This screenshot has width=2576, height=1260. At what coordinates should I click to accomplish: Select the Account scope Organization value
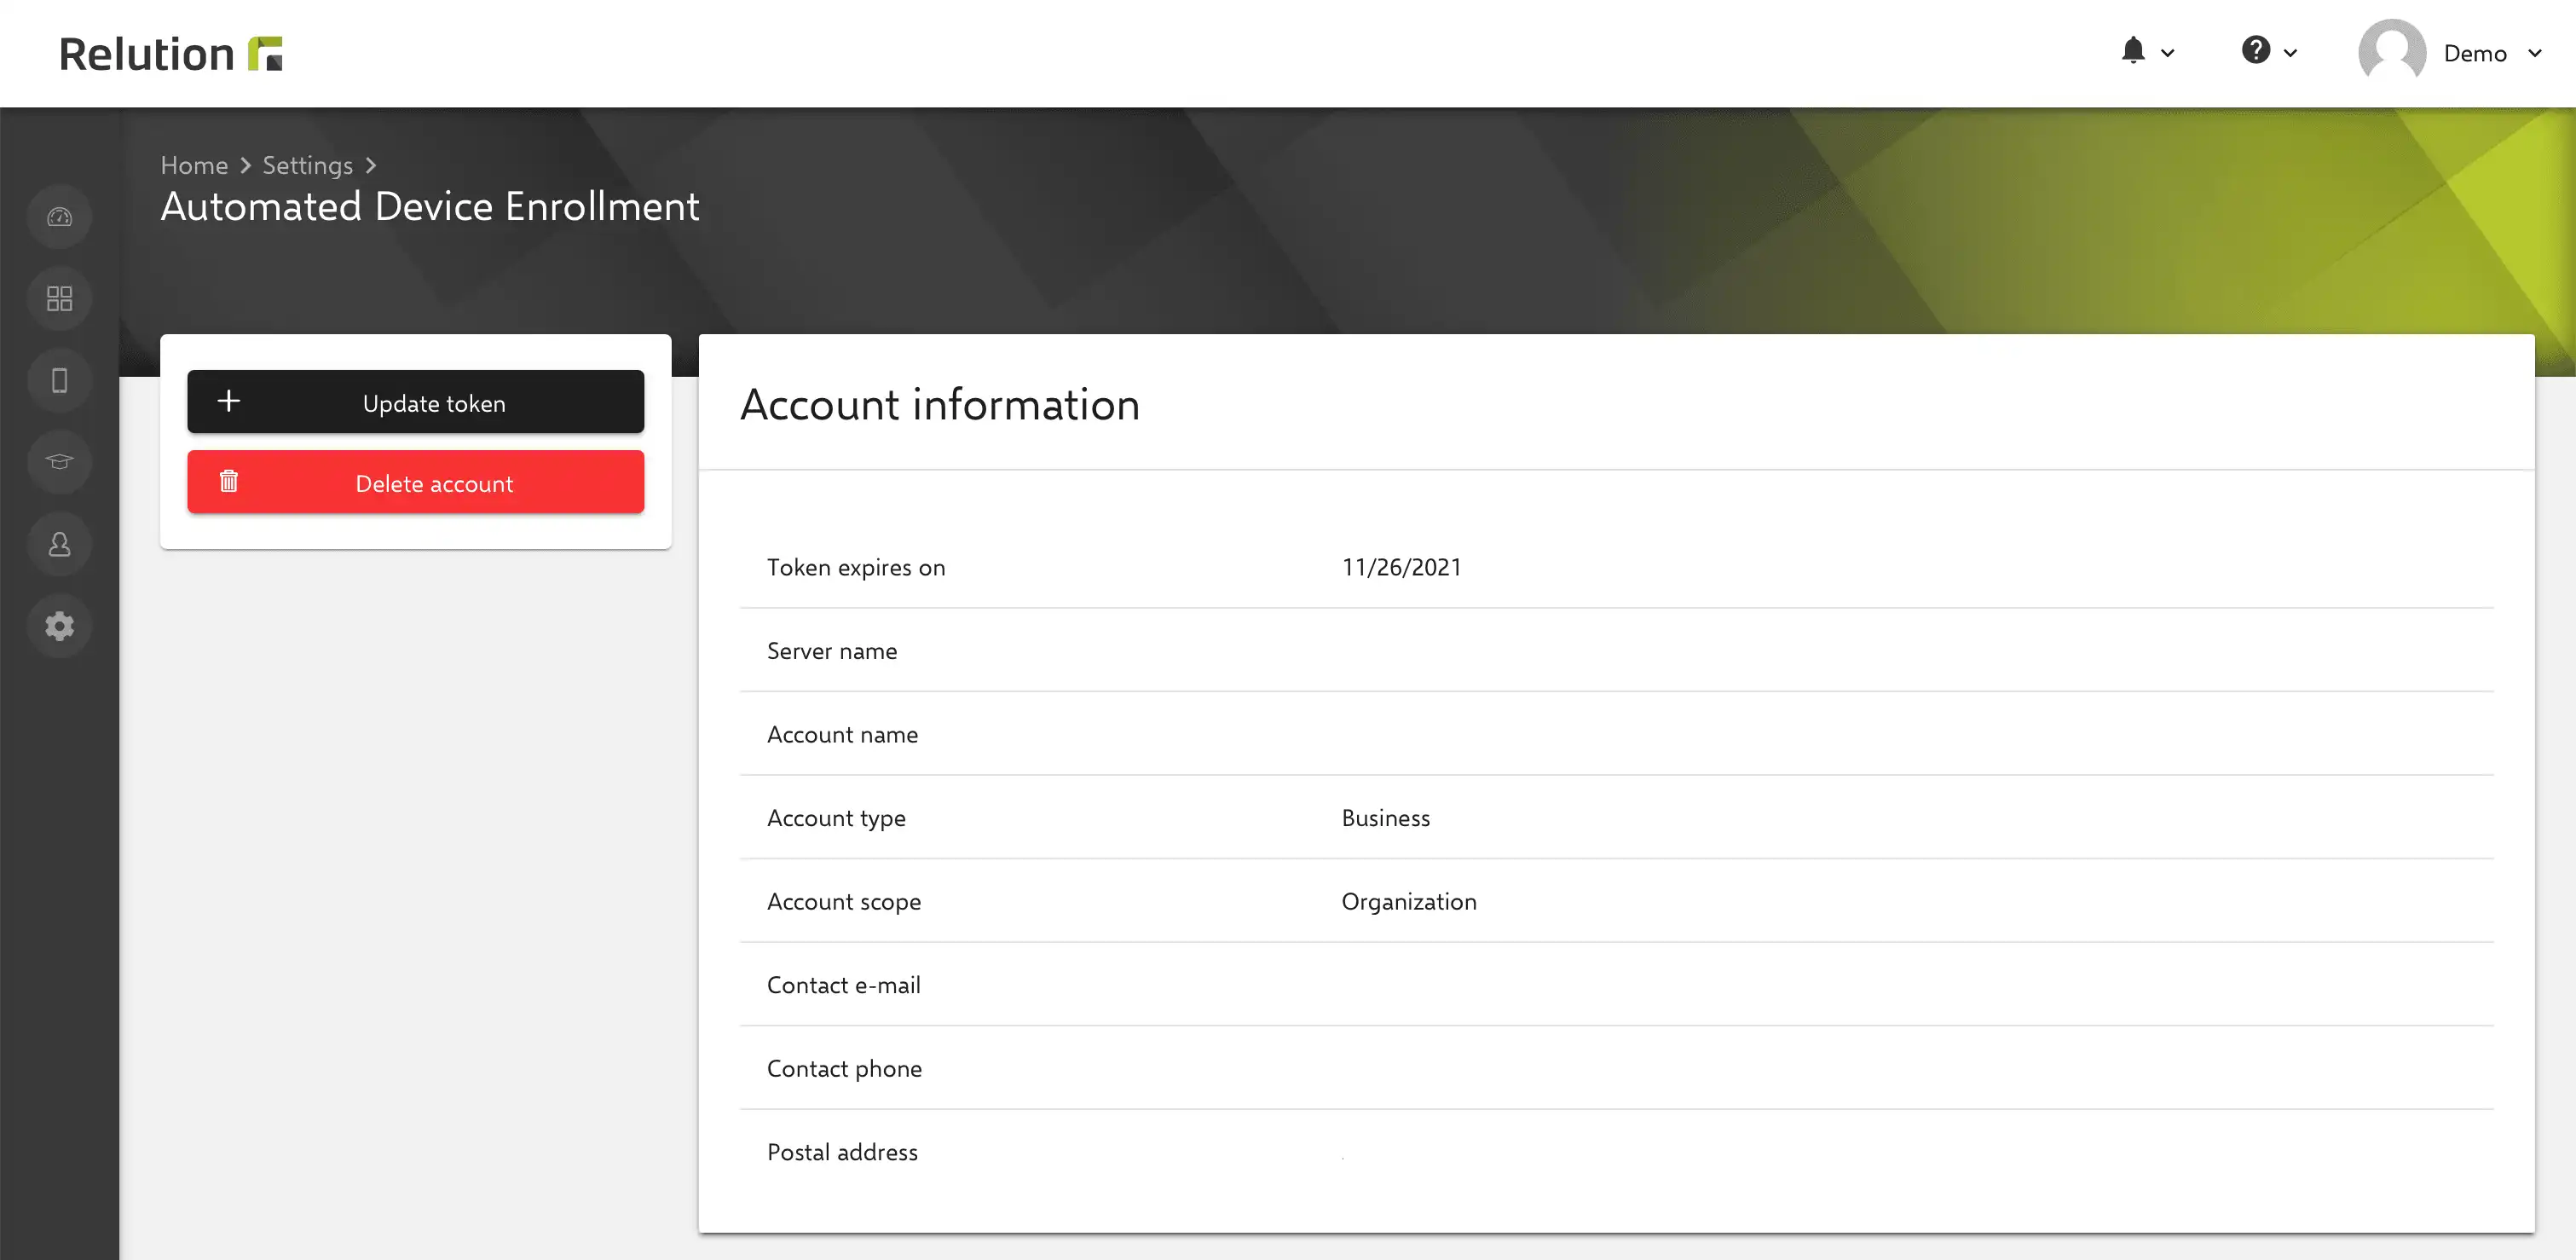(x=1408, y=902)
